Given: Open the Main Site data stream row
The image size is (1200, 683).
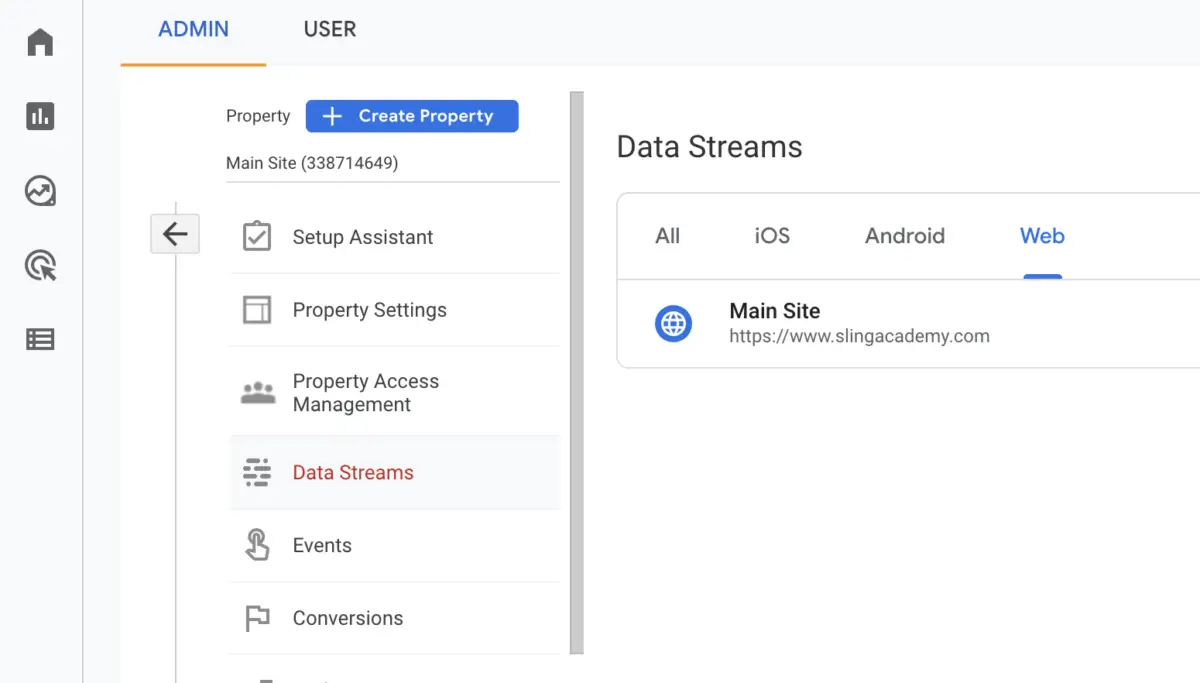Looking at the screenshot, I should [908, 323].
